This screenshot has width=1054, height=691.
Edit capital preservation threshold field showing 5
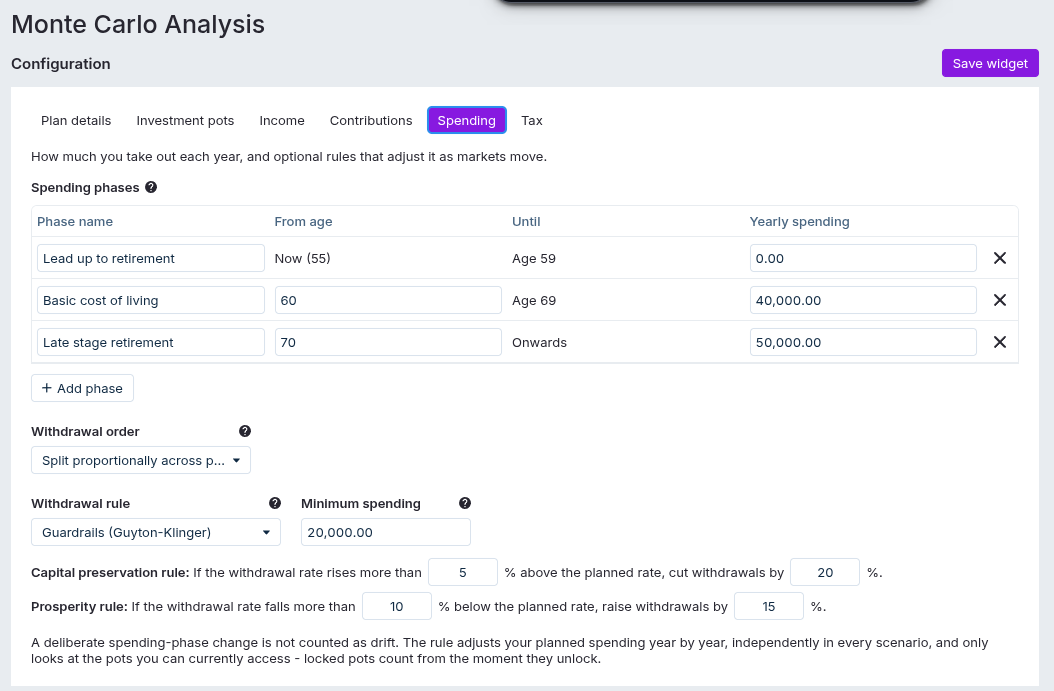[x=463, y=572]
